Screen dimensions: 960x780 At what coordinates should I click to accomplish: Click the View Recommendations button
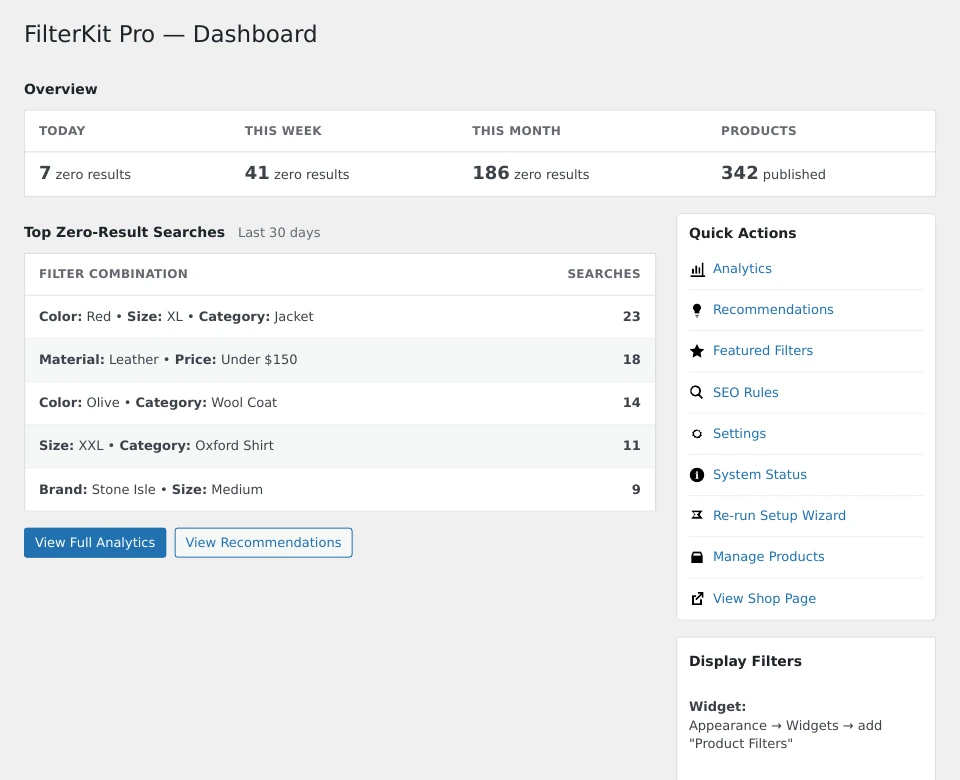(x=263, y=542)
